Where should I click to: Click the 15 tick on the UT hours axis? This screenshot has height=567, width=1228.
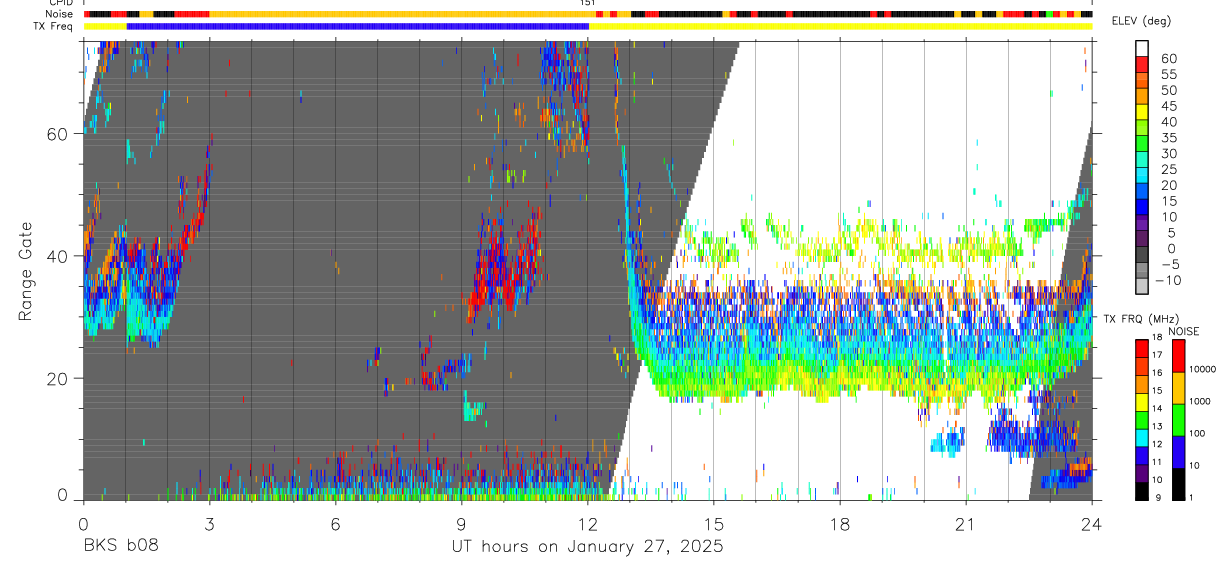pos(714,523)
